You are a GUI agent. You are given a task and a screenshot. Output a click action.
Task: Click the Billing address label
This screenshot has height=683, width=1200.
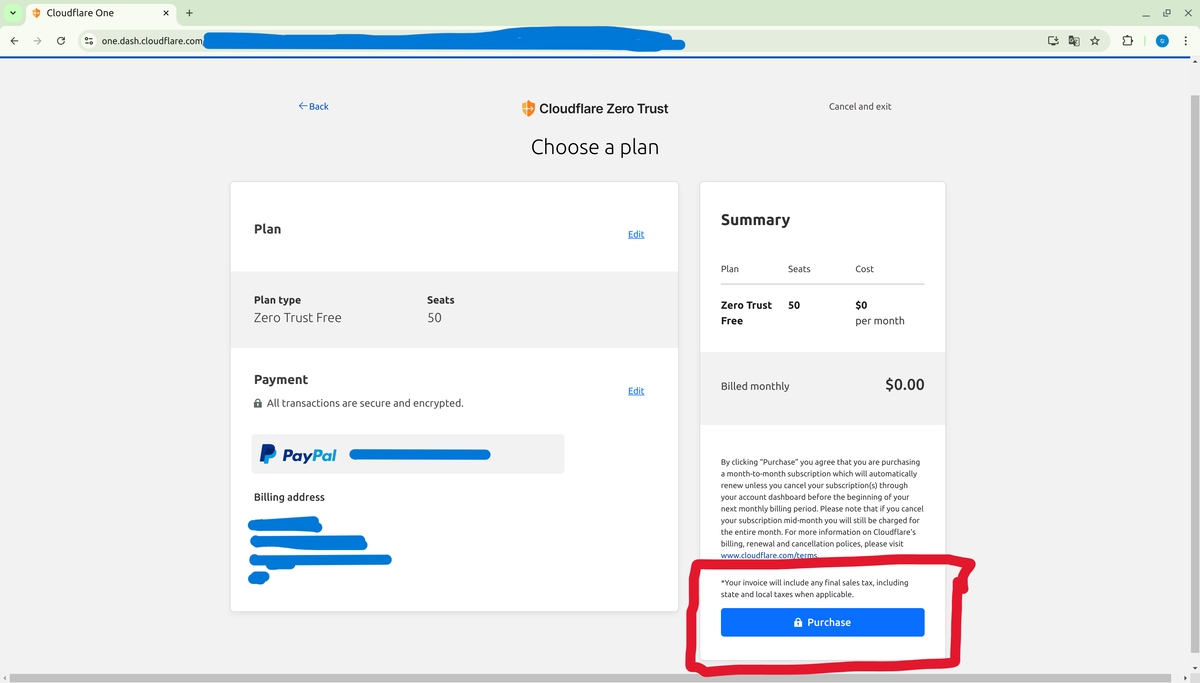[x=289, y=497]
